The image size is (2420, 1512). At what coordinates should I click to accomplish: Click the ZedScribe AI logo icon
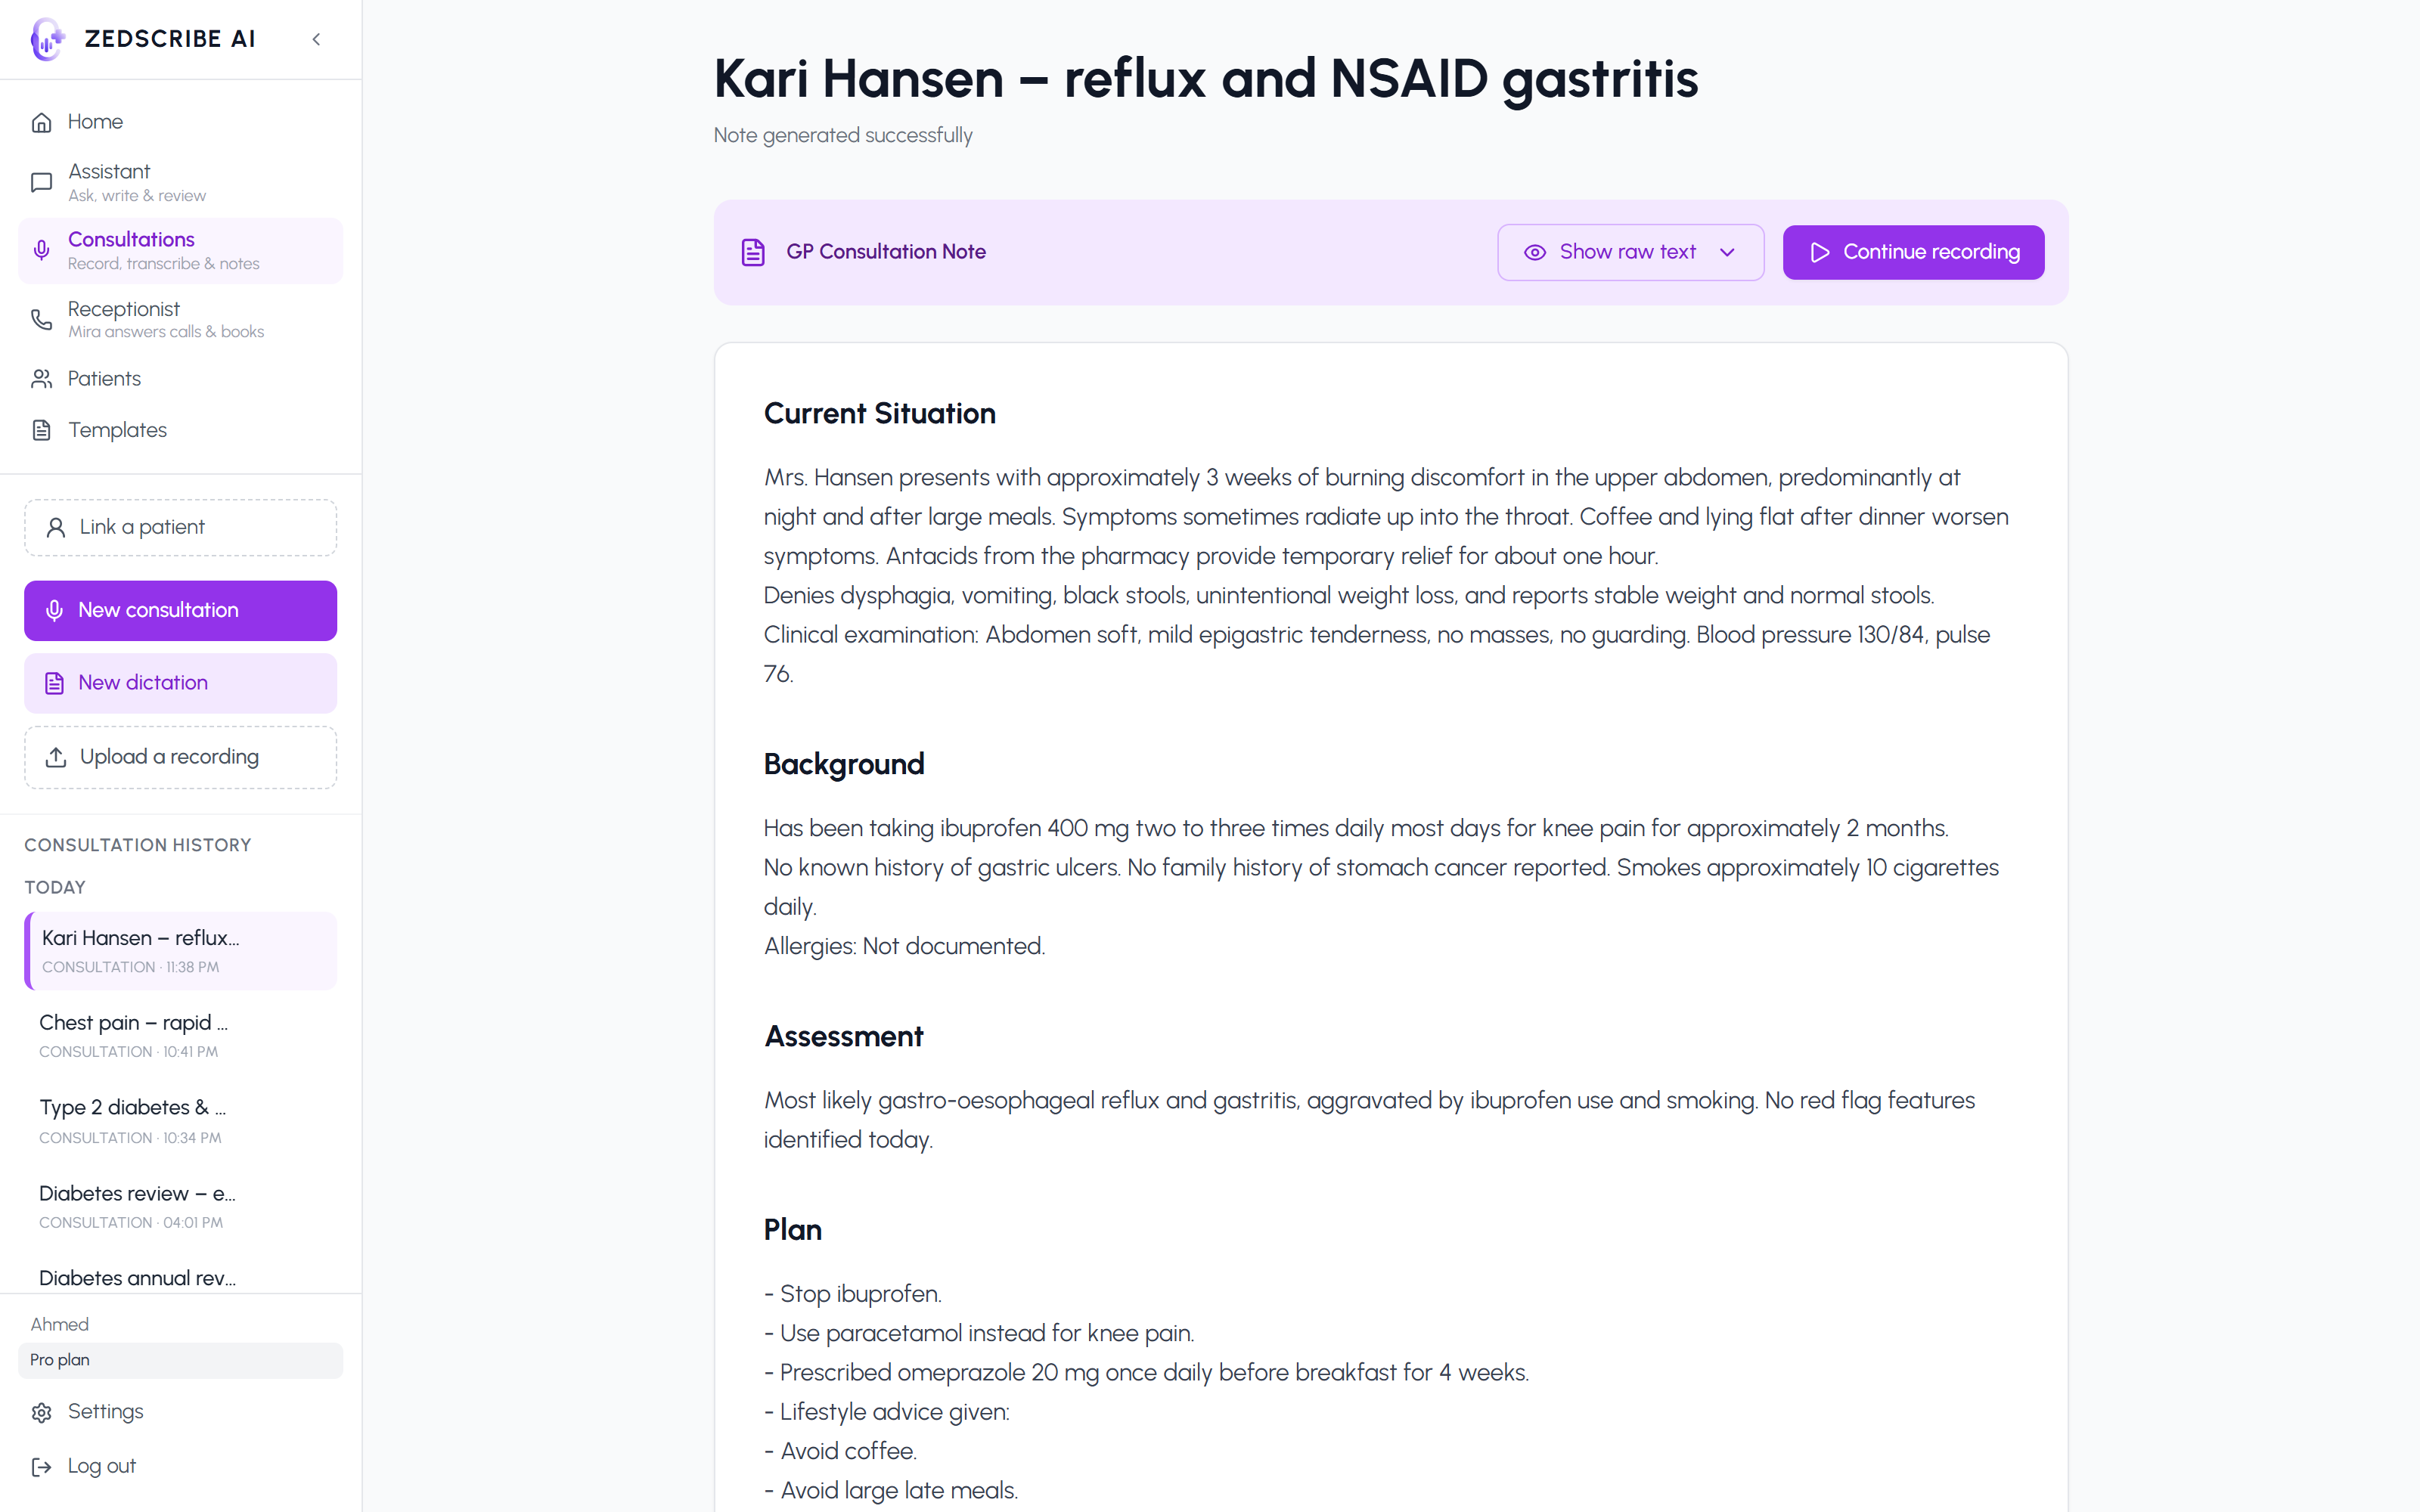(x=47, y=39)
